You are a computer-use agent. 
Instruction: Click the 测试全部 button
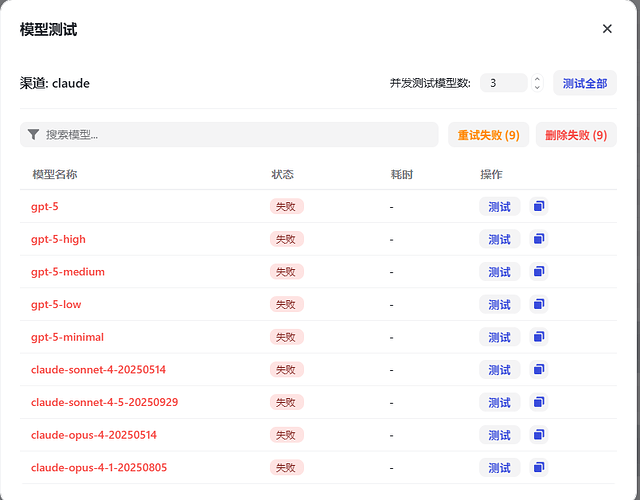585,83
